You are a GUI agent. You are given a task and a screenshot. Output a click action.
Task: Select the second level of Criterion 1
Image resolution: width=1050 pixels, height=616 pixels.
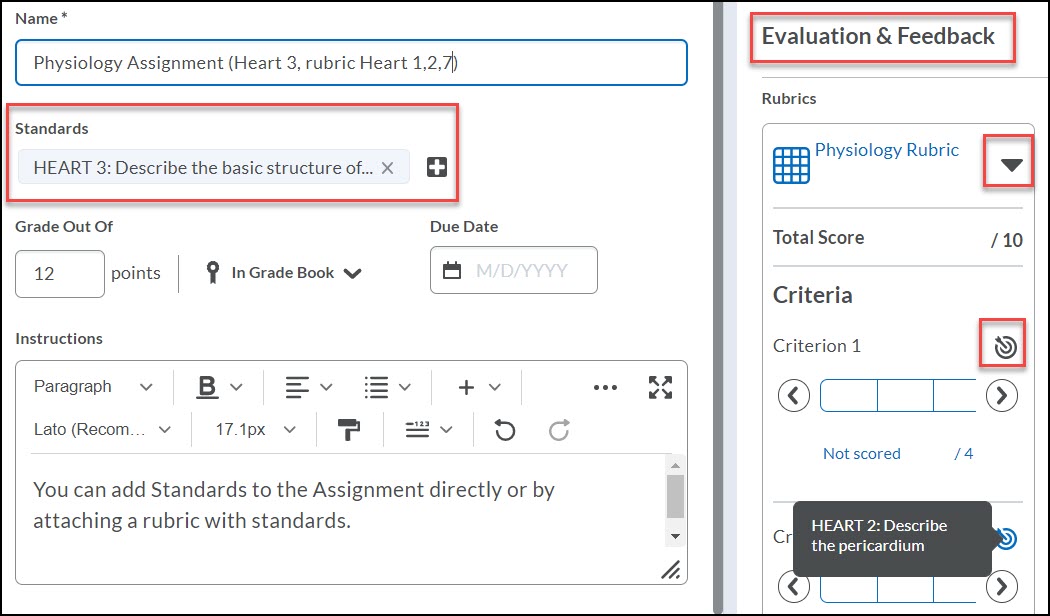point(905,395)
